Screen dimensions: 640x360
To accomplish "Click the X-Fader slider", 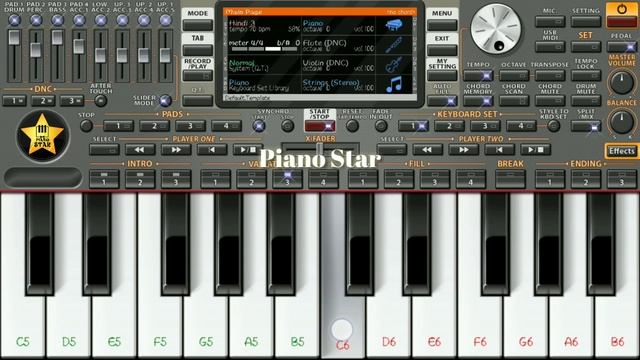I will coord(320,149).
